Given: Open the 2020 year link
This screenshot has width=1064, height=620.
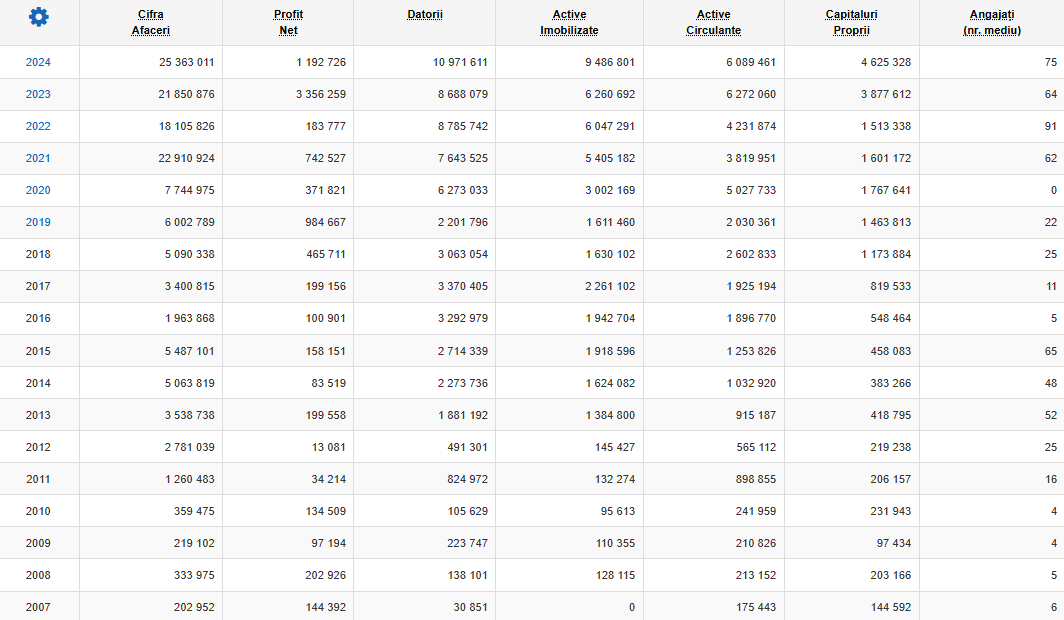Looking at the screenshot, I should click(x=38, y=190).
